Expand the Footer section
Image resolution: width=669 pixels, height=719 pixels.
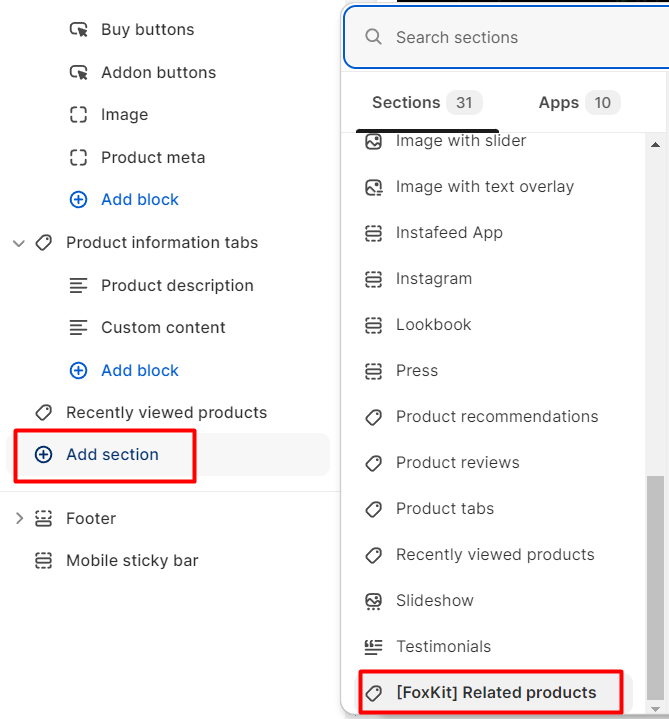pyautogui.click(x=19, y=518)
